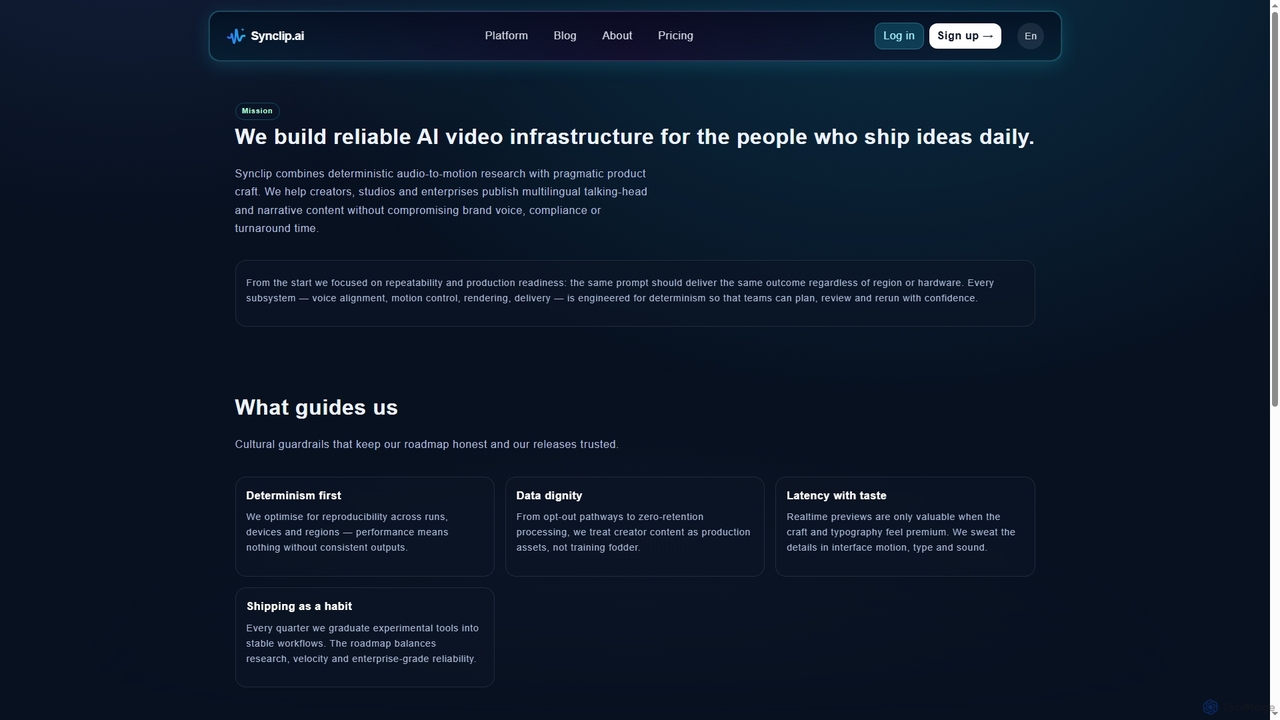Open the Platform menu item

tap(506, 36)
